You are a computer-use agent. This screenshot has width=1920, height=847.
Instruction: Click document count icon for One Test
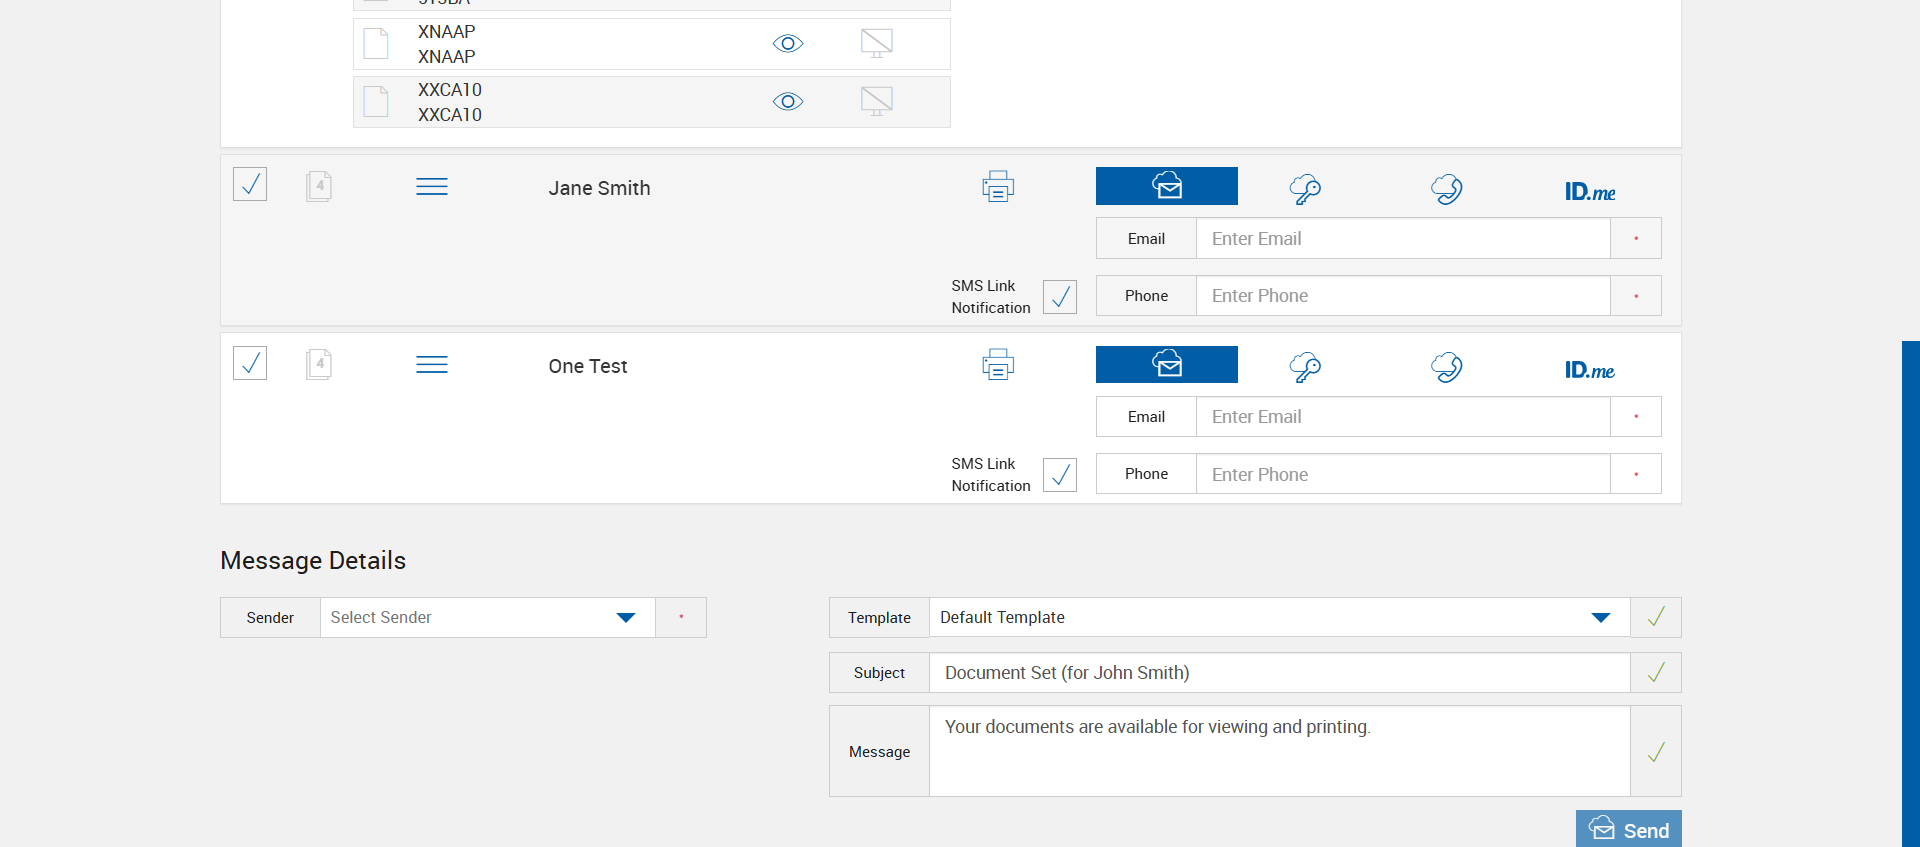[x=319, y=364]
